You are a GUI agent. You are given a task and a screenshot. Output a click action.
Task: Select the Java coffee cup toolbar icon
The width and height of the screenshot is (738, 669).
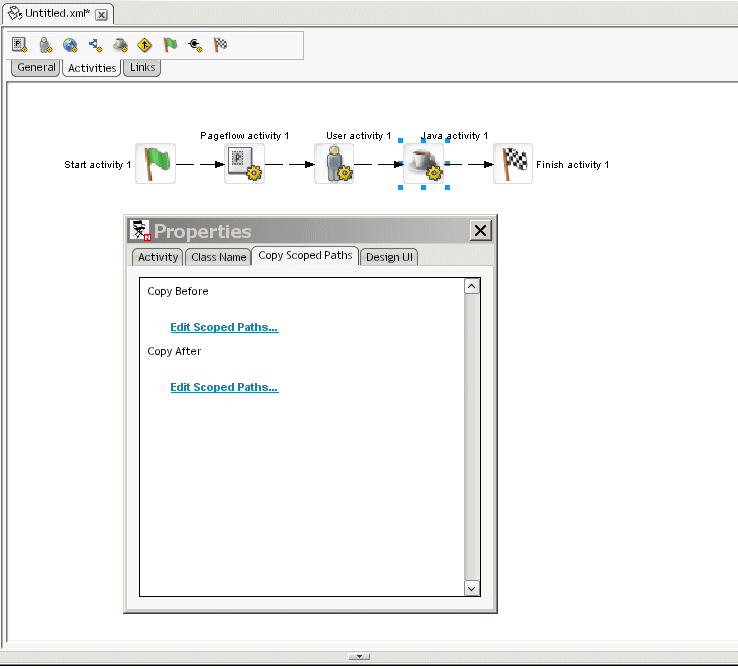[120, 45]
